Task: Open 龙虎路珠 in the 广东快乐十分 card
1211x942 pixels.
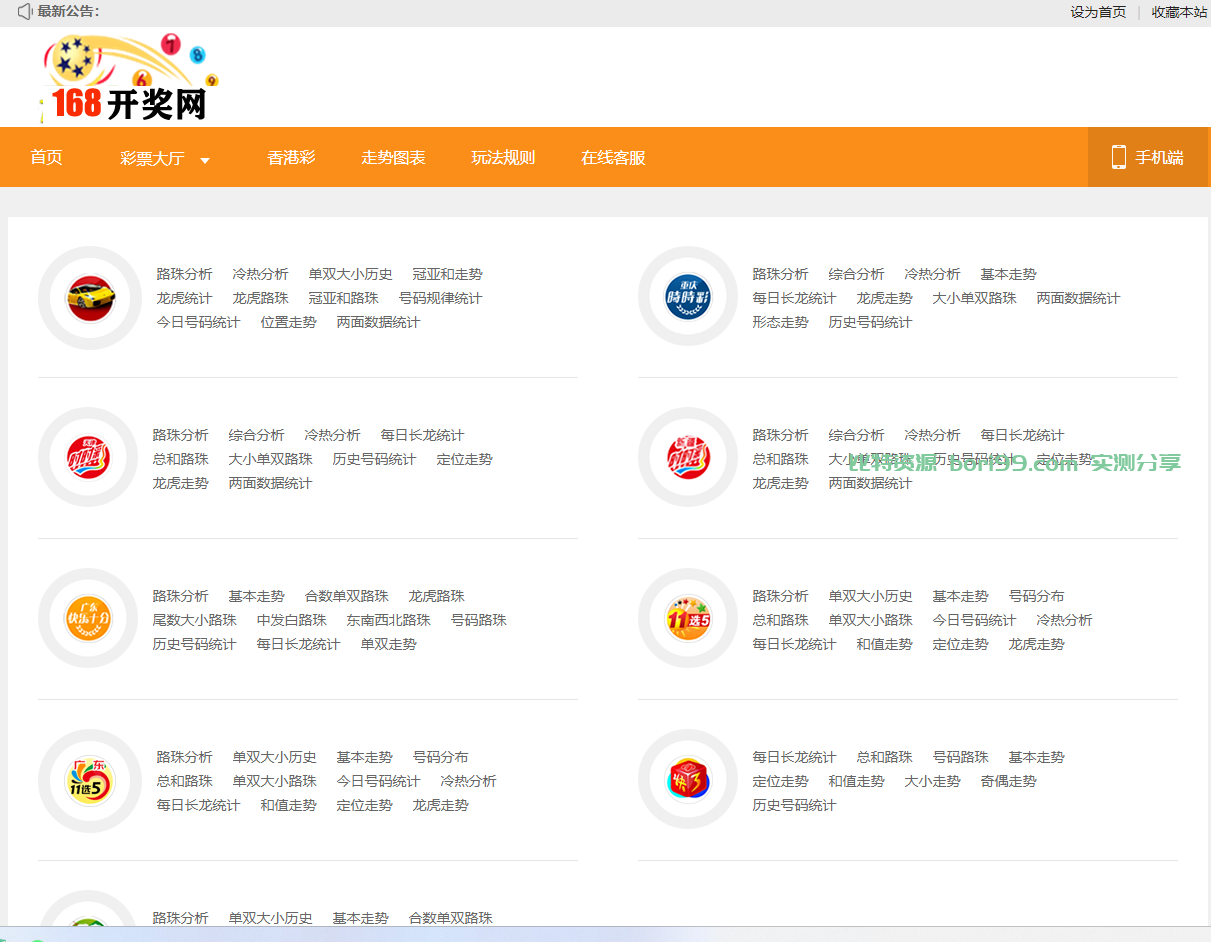Action: [x=436, y=596]
